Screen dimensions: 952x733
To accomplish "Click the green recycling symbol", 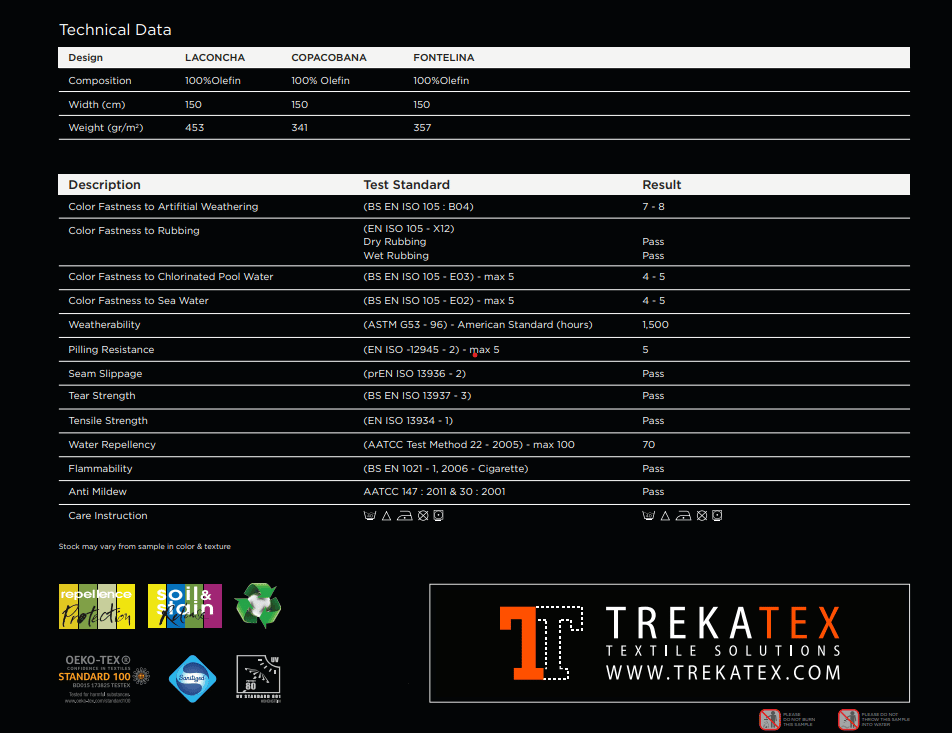I will (258, 605).
